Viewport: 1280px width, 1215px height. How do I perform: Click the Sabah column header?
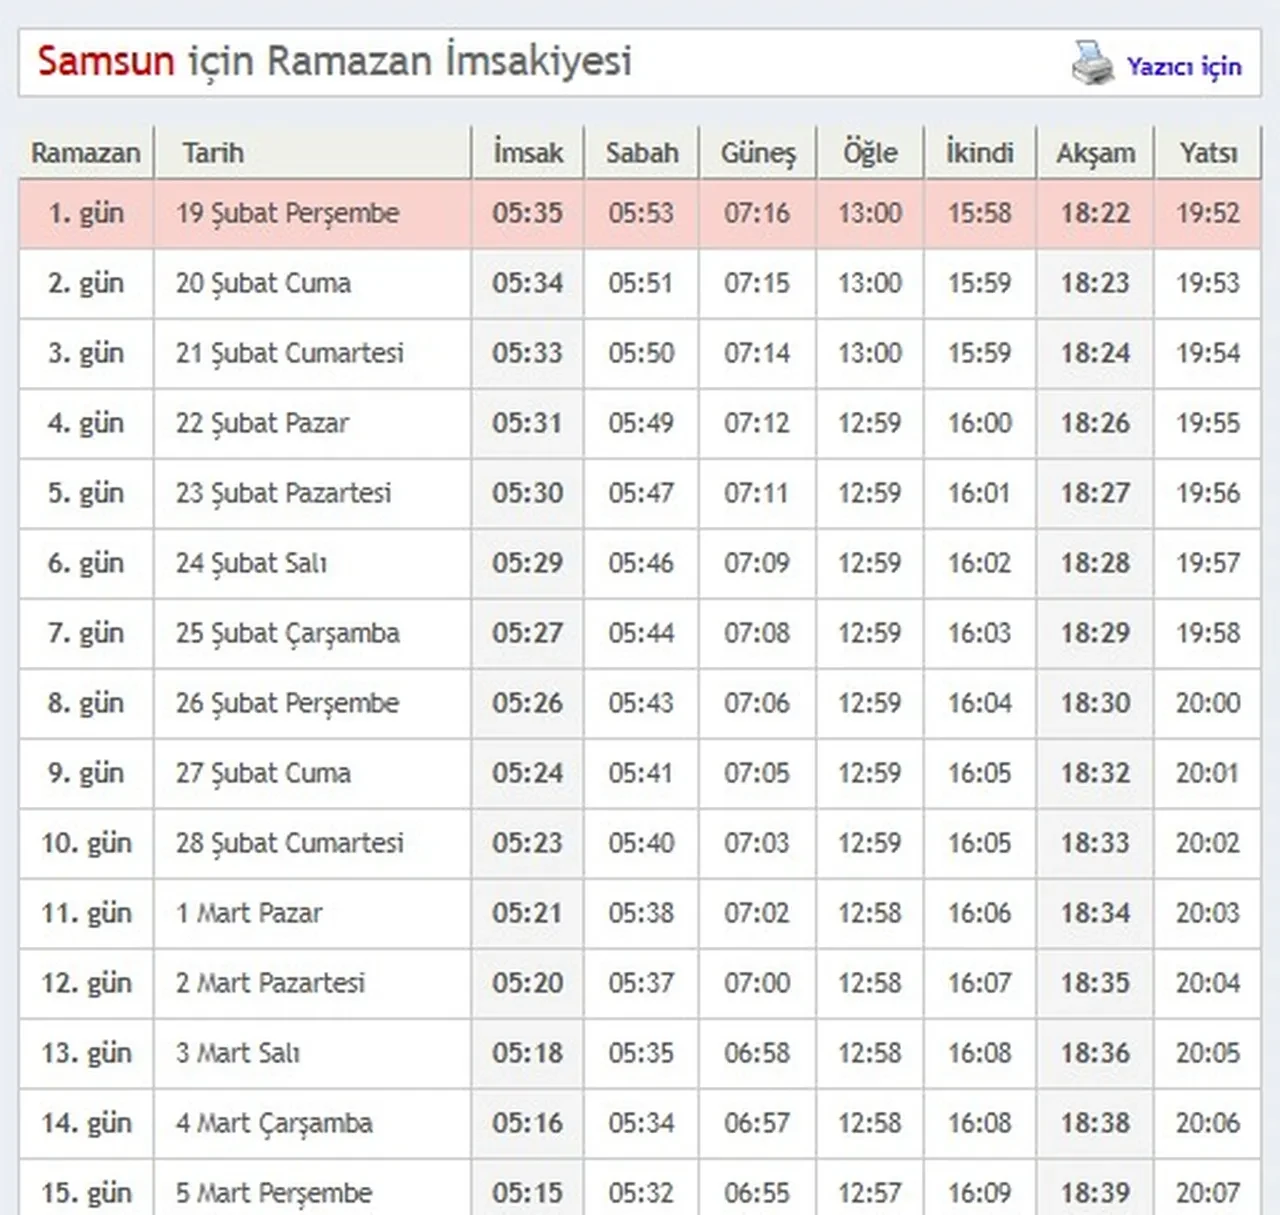click(x=641, y=152)
